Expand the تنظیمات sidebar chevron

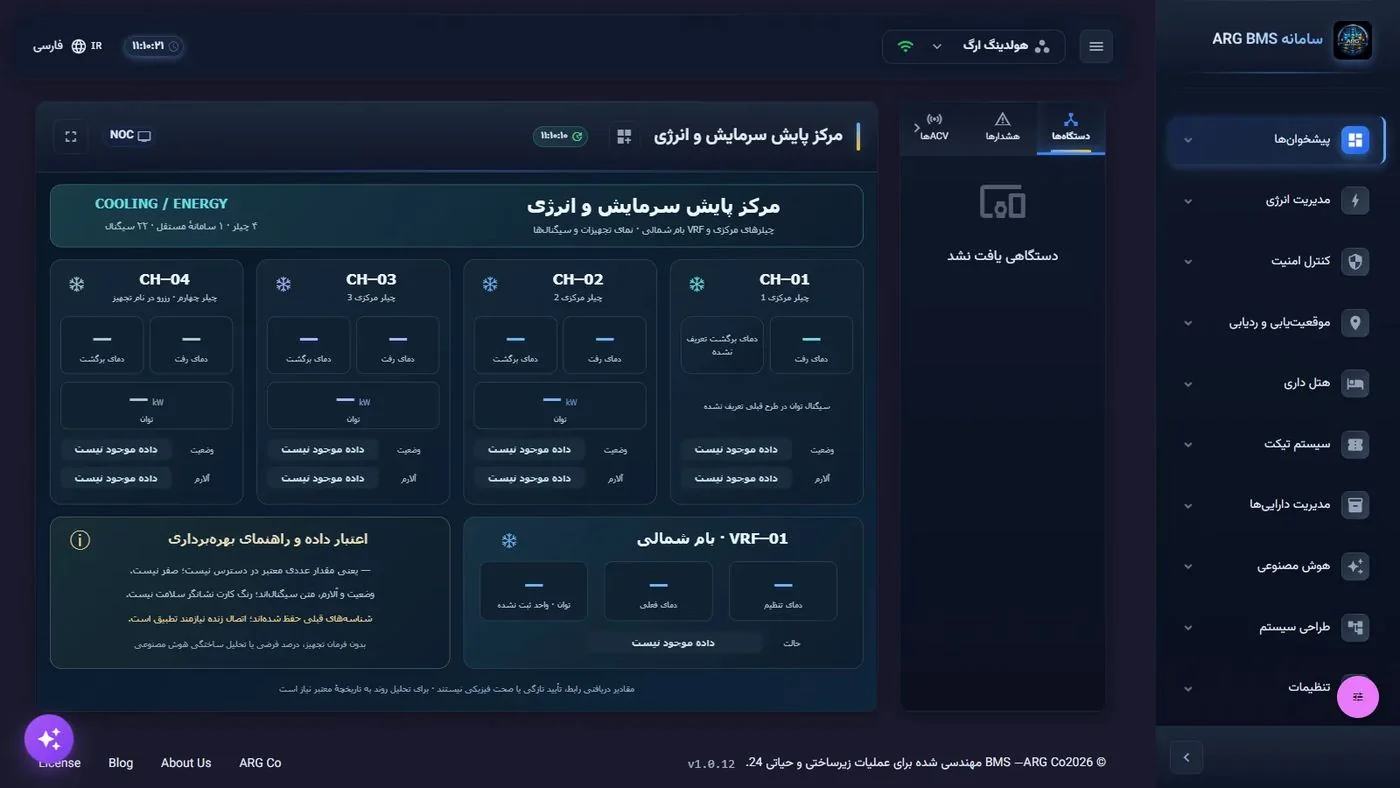(x=1188, y=689)
